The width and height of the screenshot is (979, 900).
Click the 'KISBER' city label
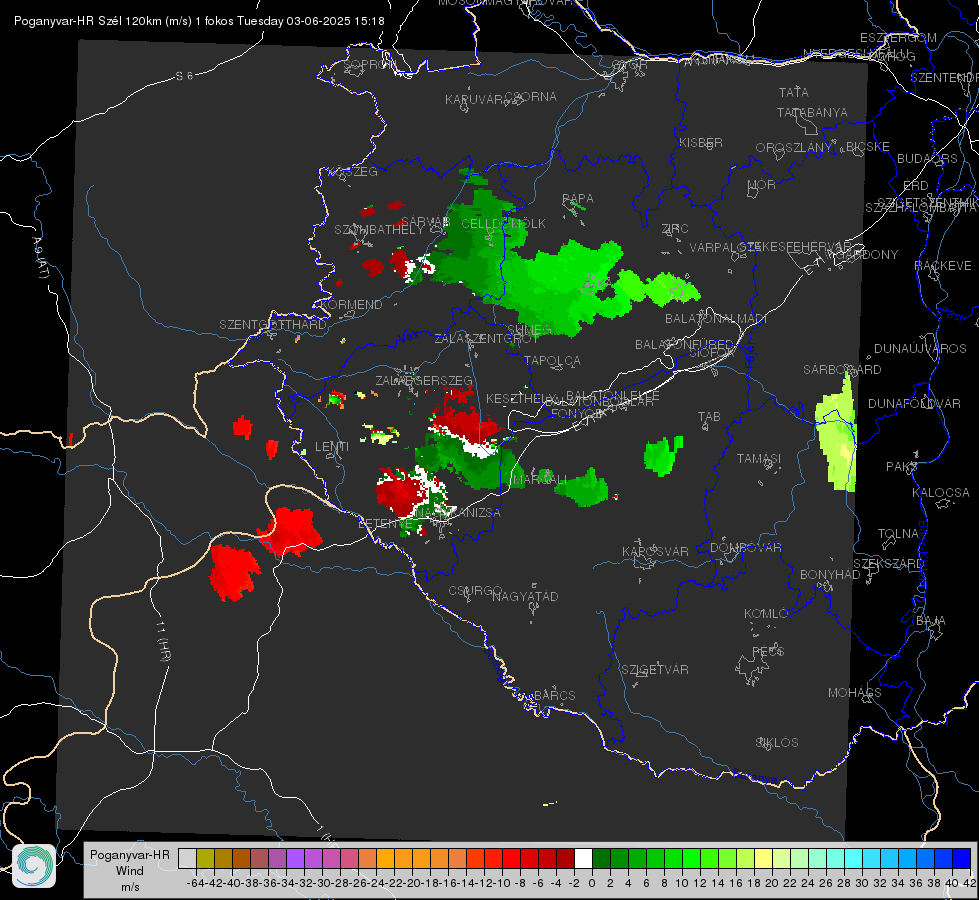click(701, 142)
